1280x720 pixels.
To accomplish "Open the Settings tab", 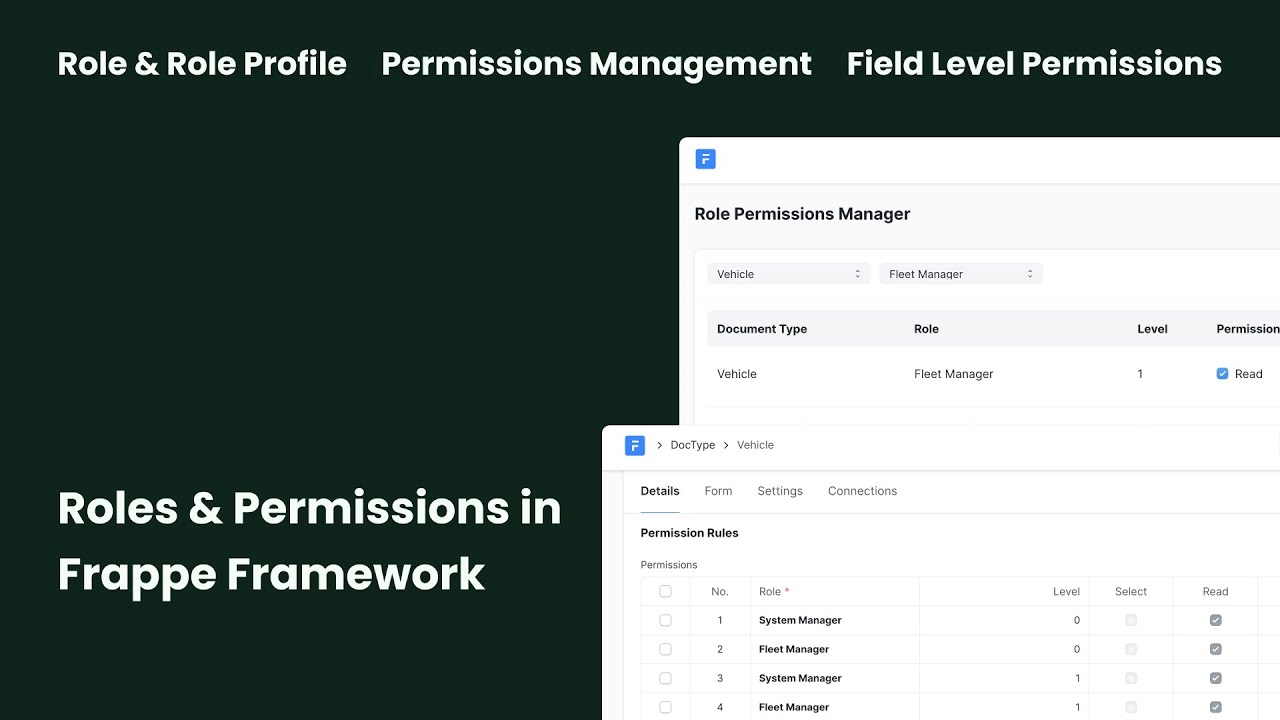I will click(x=780, y=491).
